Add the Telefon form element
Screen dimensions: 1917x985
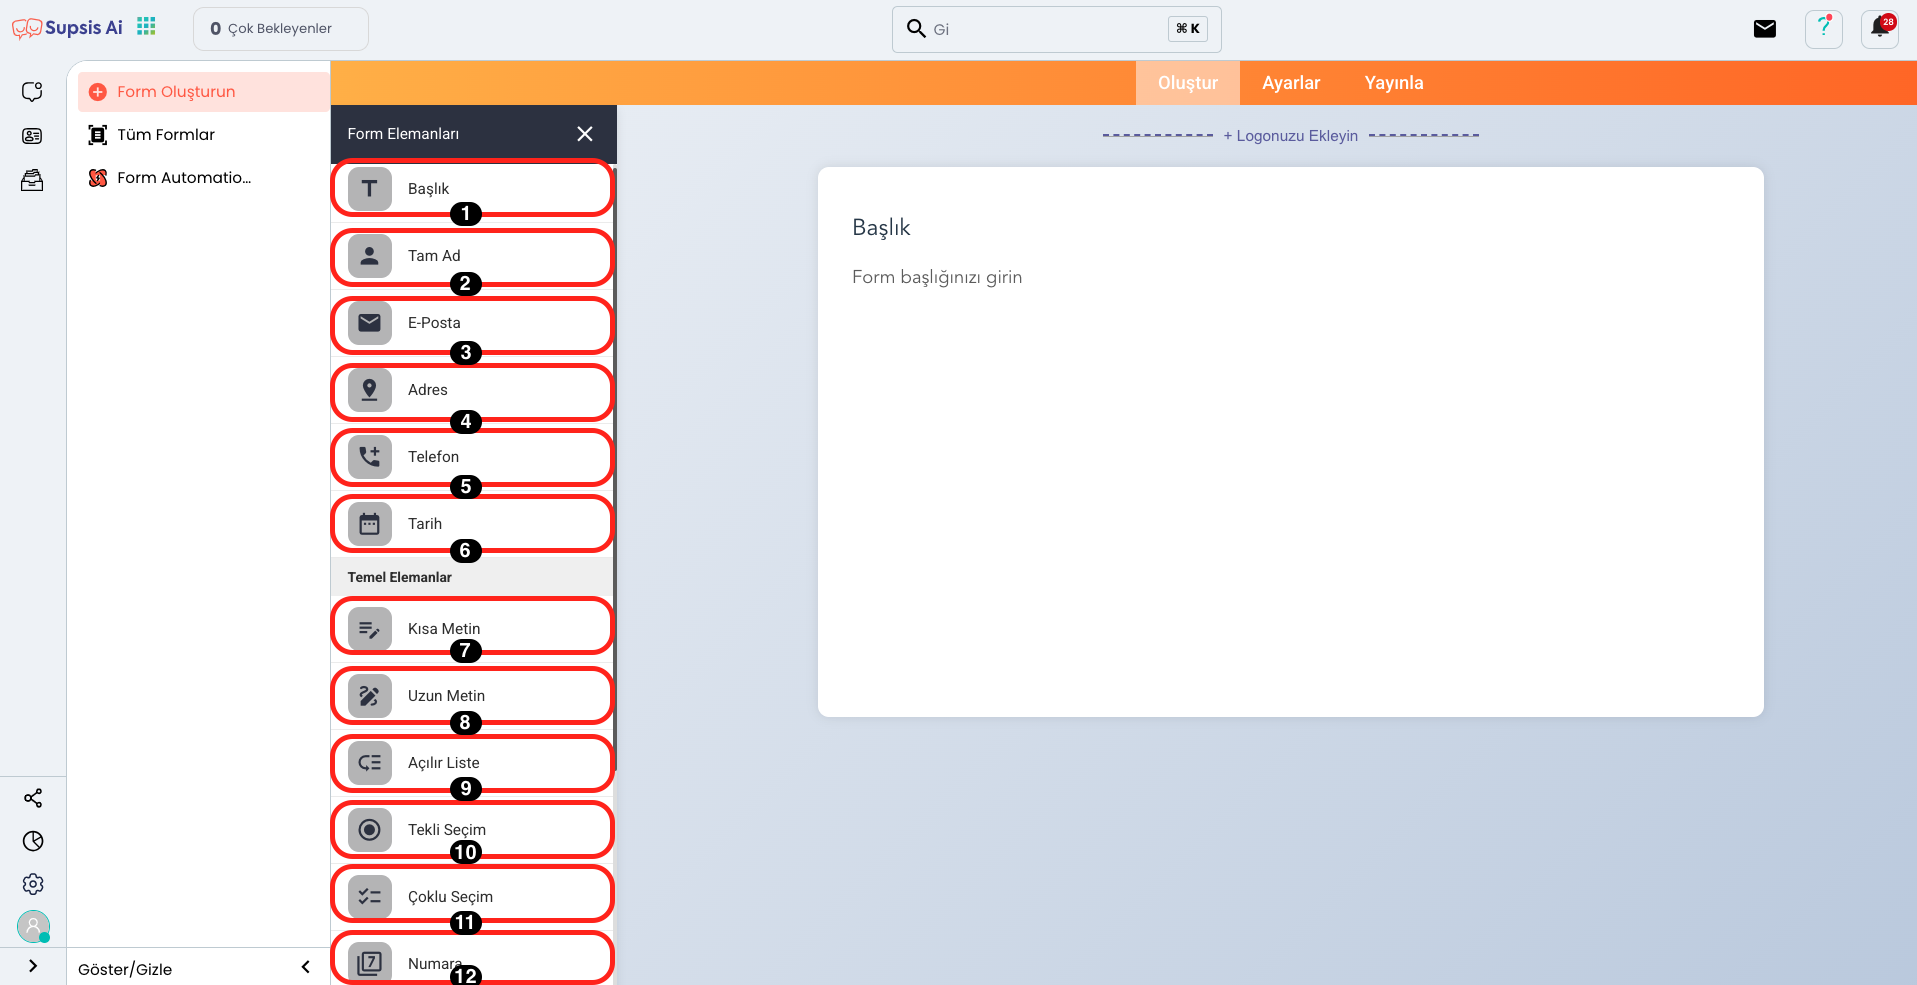472,457
